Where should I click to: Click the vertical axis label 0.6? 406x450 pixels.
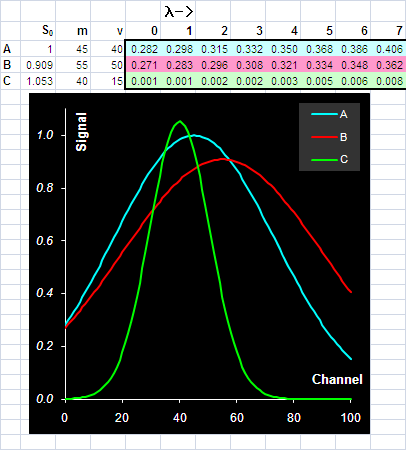point(45,241)
